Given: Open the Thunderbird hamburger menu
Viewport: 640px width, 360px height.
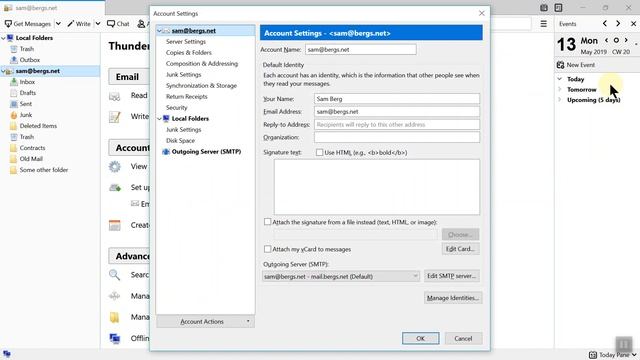Looking at the screenshot, I should coord(544,24).
